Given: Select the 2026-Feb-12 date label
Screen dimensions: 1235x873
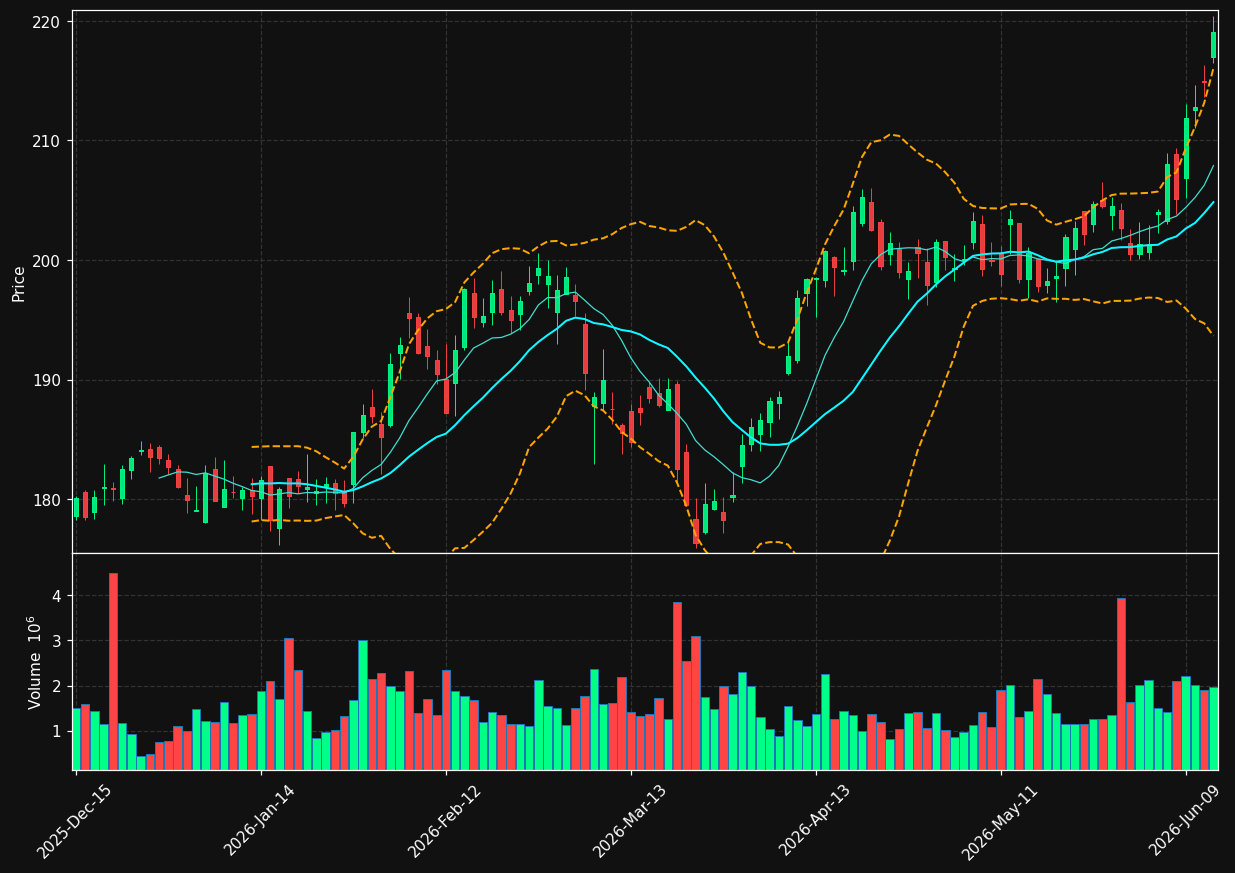Looking at the screenshot, I should pyautogui.click(x=445, y=821).
